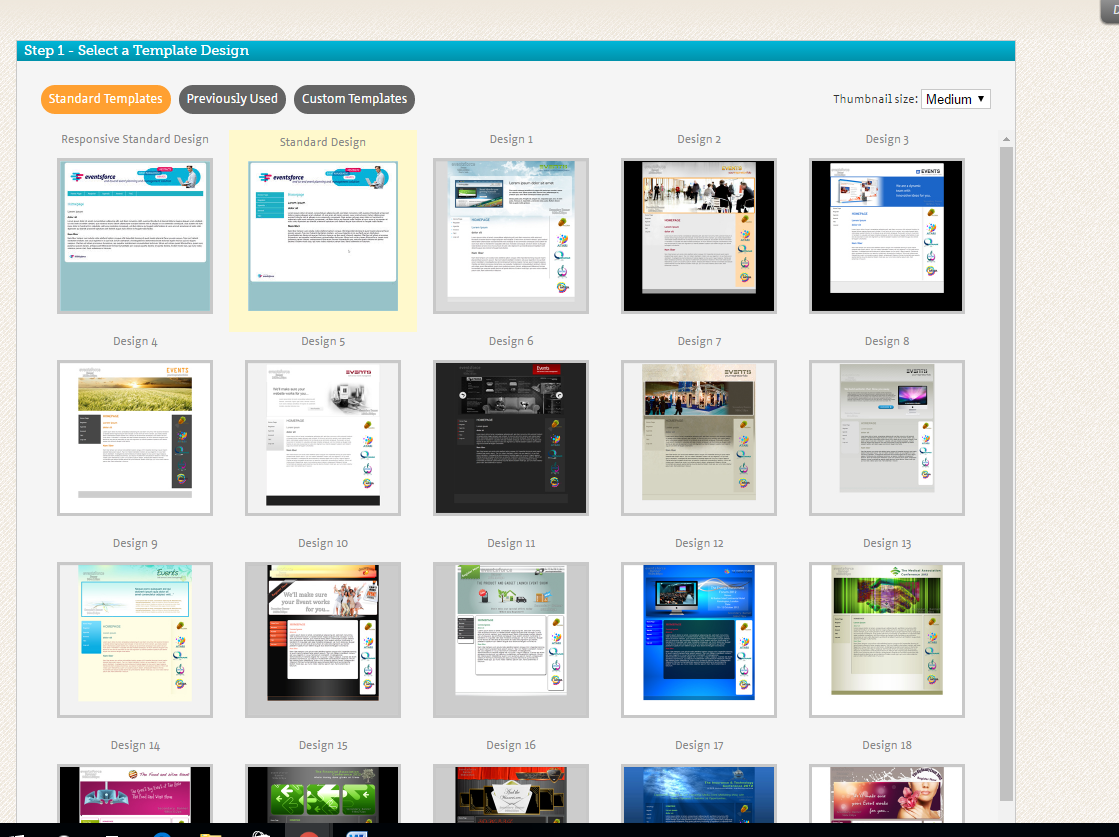Switch to the Standard Templates tab
The image size is (1119, 837).
(106, 99)
